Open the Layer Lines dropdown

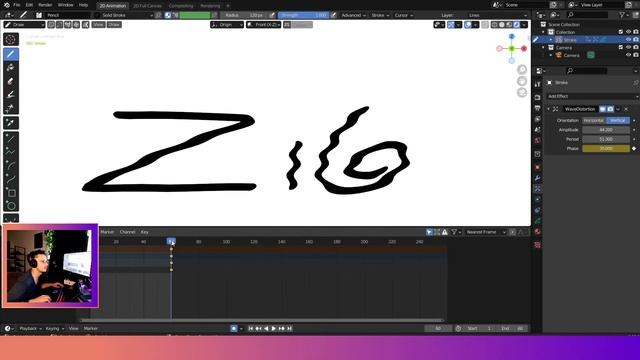click(498, 15)
